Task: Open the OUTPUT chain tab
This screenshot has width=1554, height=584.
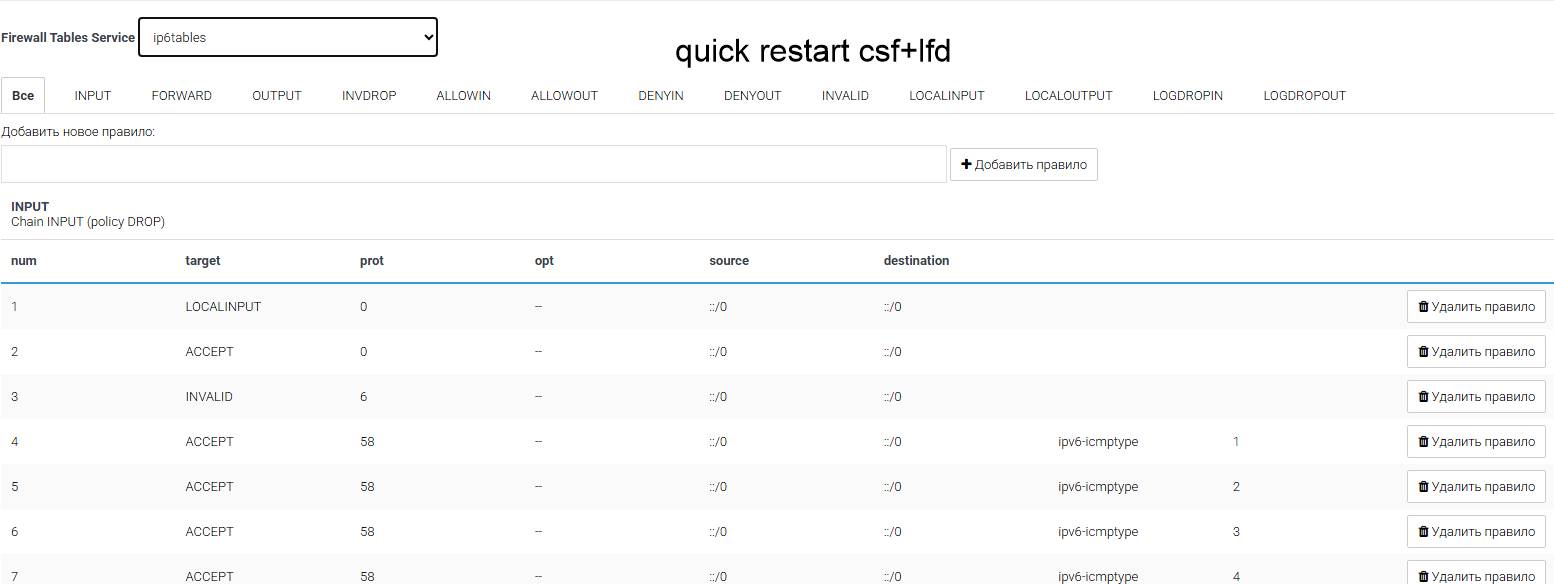Action: tap(276, 95)
